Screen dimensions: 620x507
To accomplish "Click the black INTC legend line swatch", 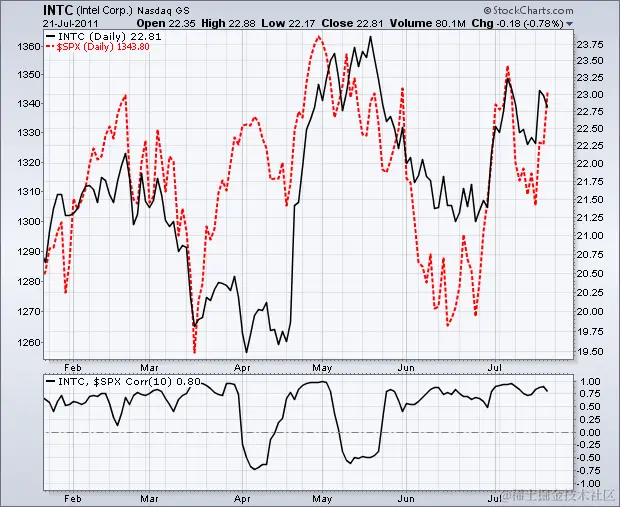I will 51,36.
